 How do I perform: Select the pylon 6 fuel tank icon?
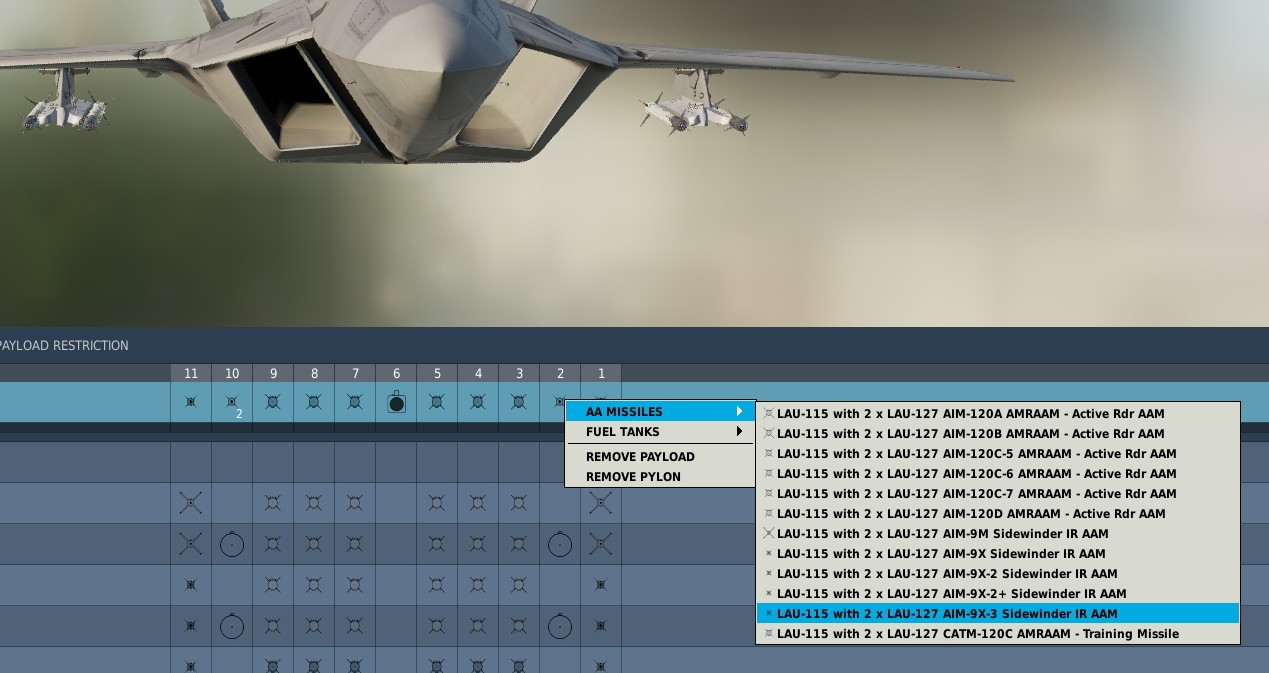tap(396, 402)
